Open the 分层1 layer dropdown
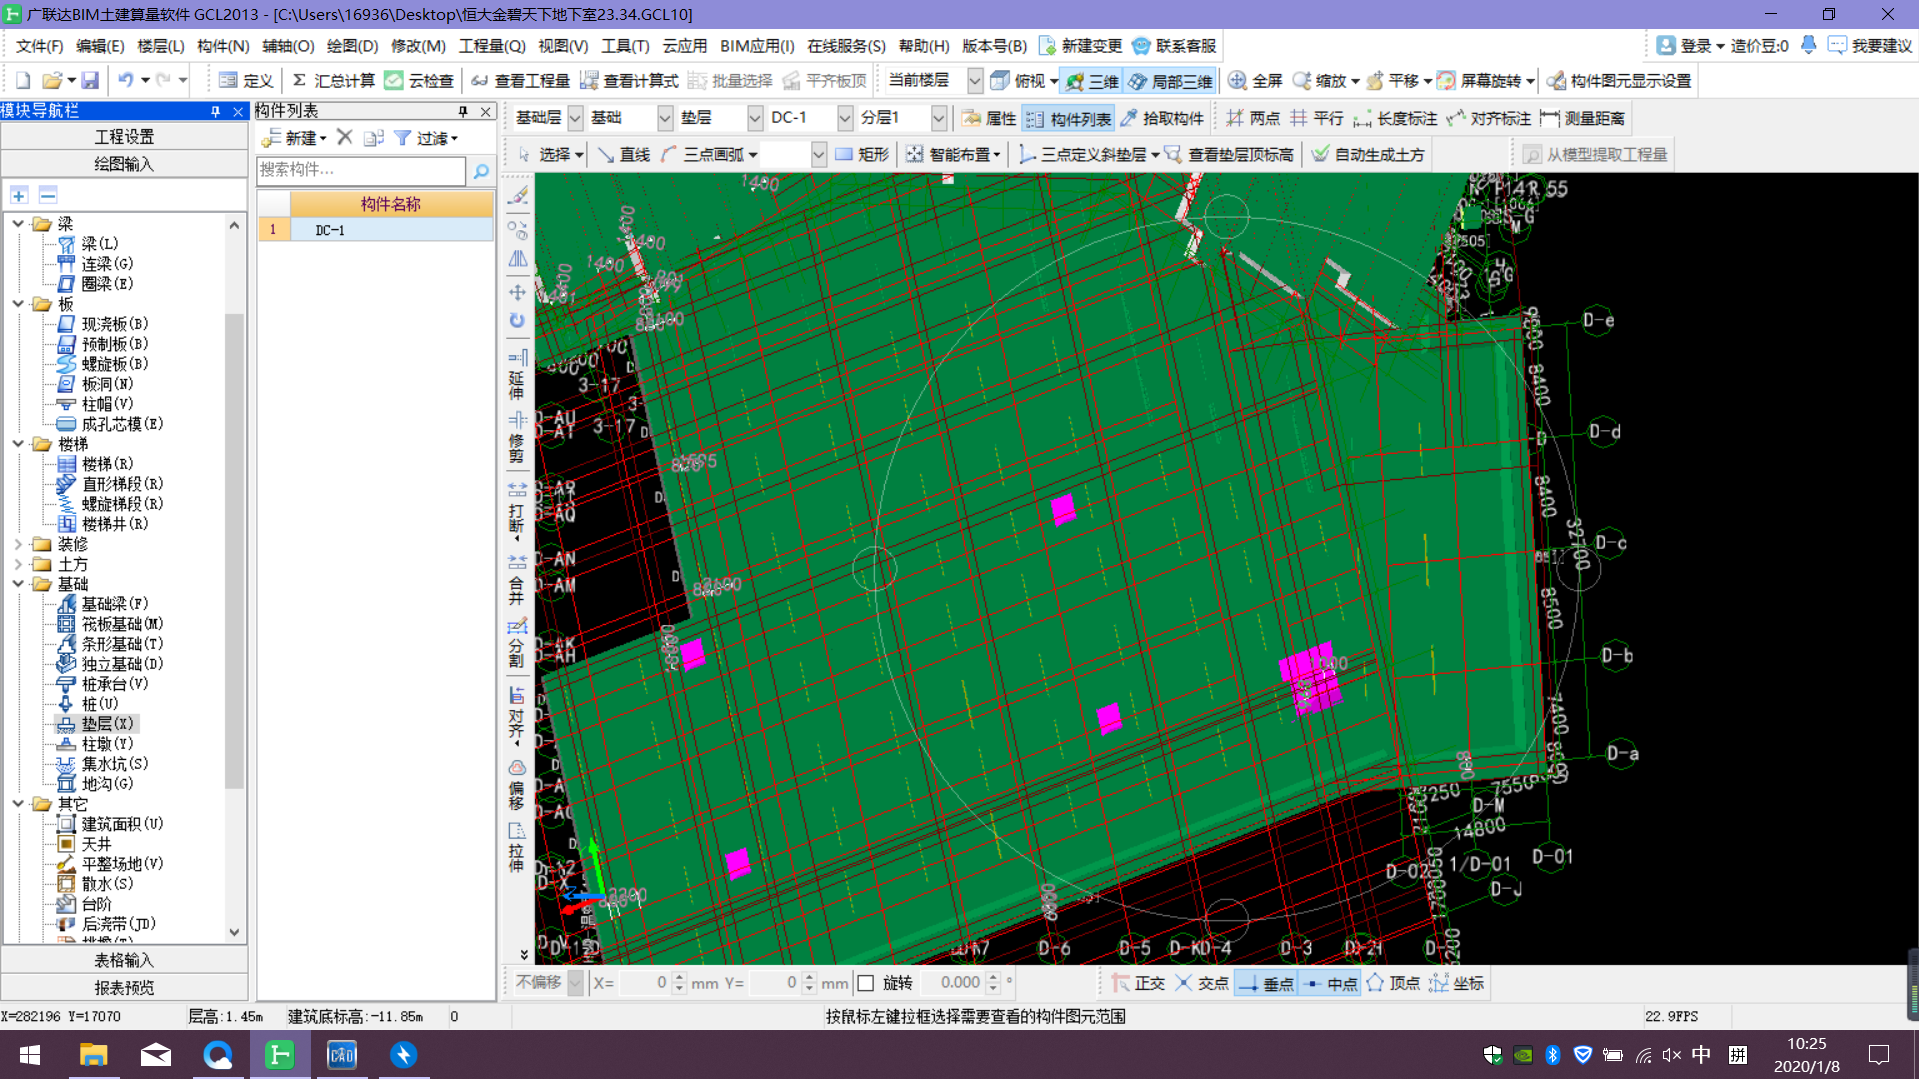The width and height of the screenshot is (1919, 1079). [938, 118]
